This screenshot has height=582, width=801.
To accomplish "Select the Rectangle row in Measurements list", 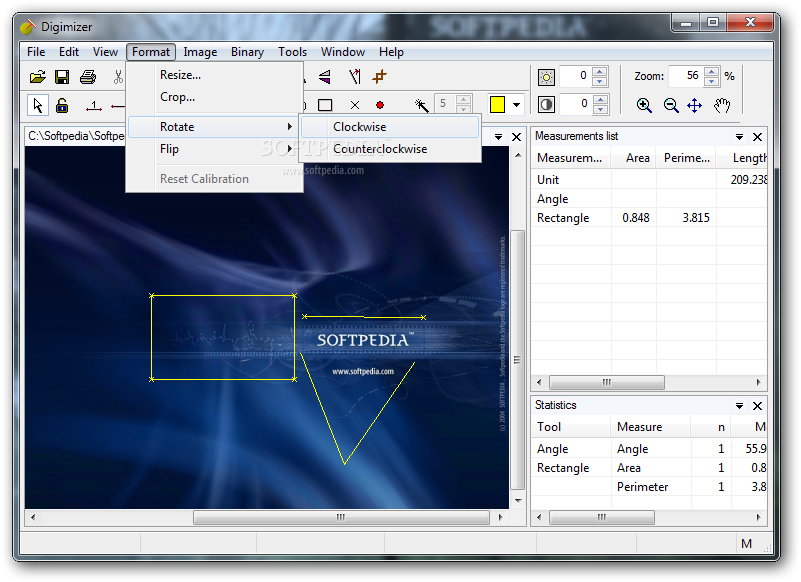I will click(x=649, y=218).
